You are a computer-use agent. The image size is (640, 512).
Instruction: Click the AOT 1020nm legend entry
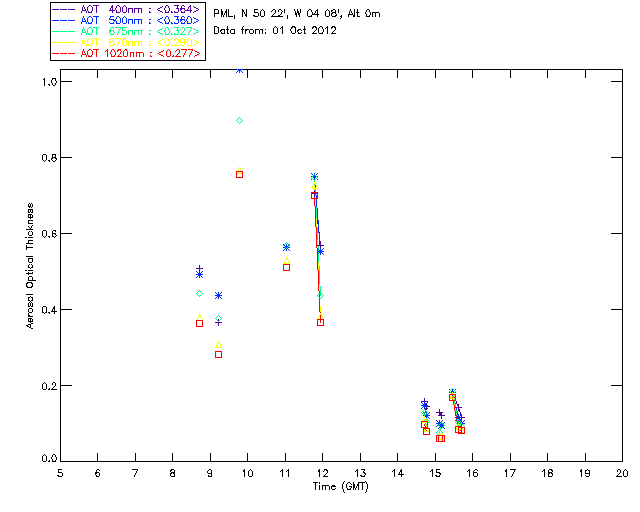click(x=127, y=53)
